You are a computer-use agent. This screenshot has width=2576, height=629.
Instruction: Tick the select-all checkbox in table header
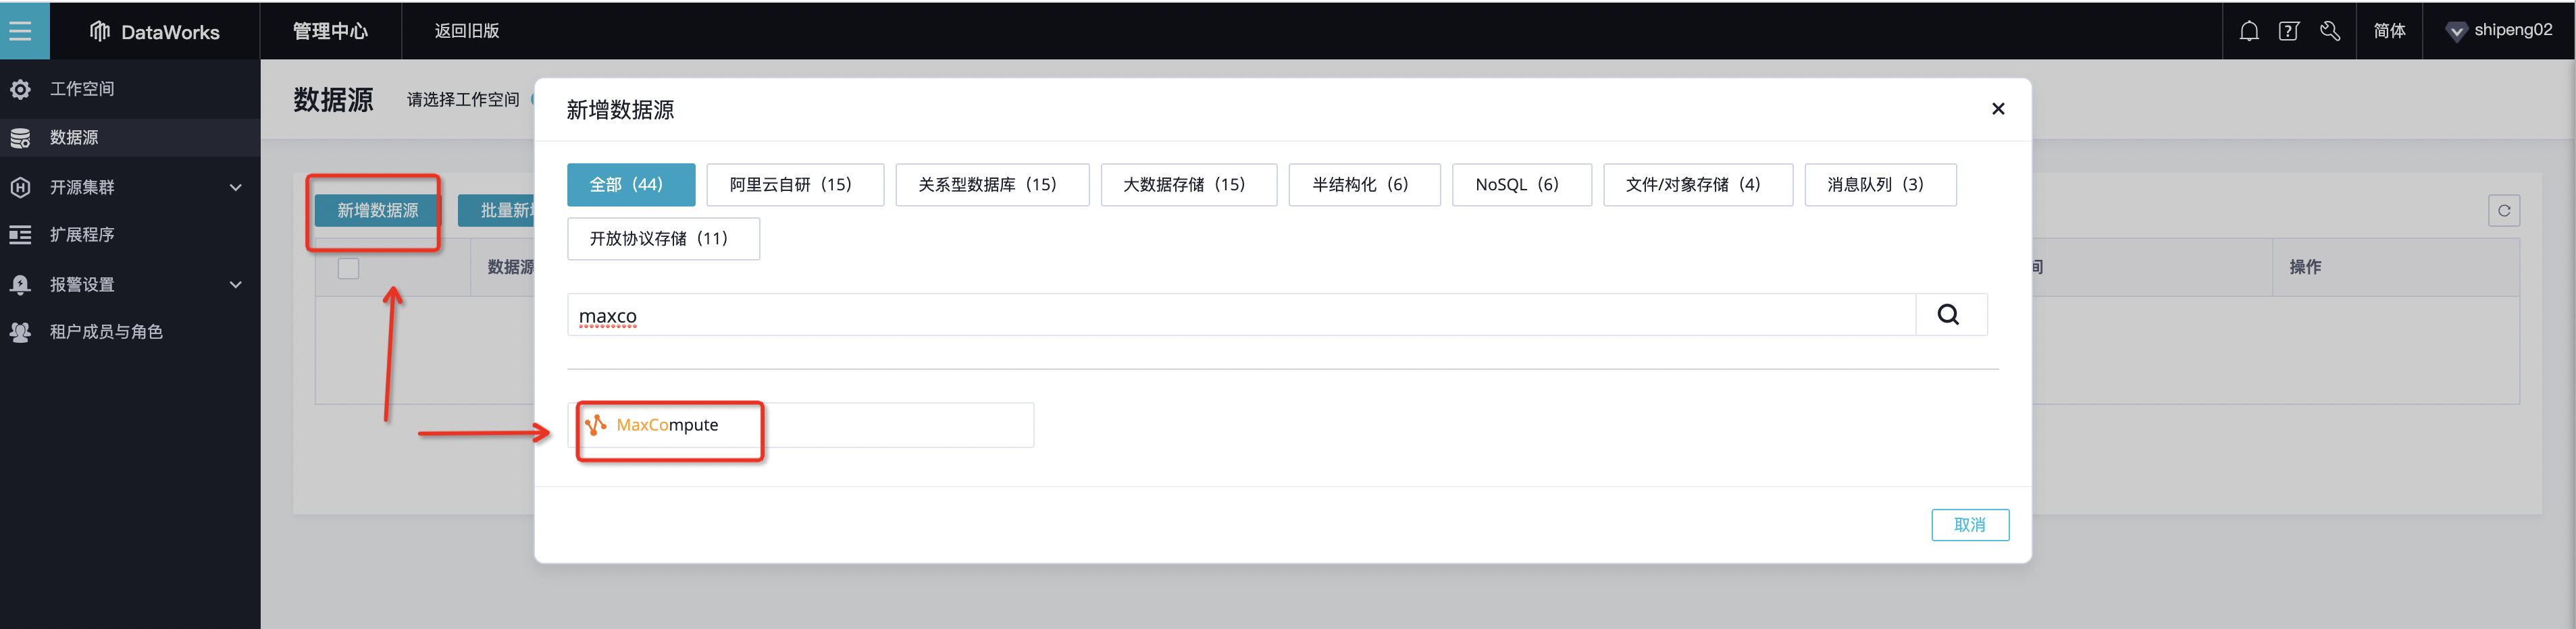[348, 268]
